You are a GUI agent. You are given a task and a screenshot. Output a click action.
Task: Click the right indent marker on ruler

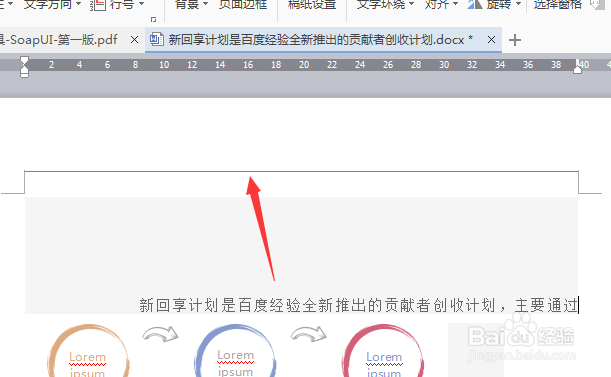tap(577, 68)
